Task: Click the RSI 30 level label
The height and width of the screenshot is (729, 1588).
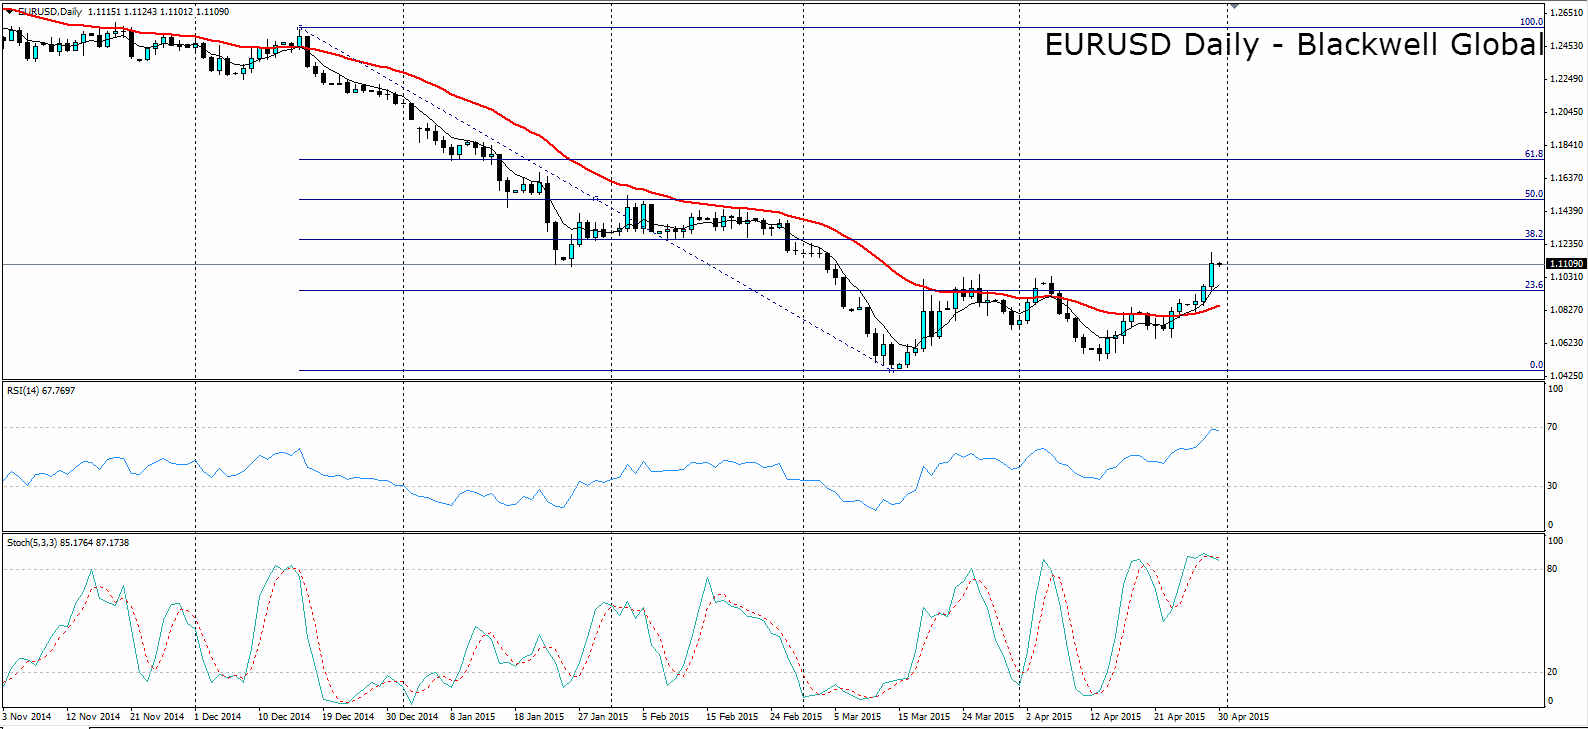Action: click(1552, 486)
